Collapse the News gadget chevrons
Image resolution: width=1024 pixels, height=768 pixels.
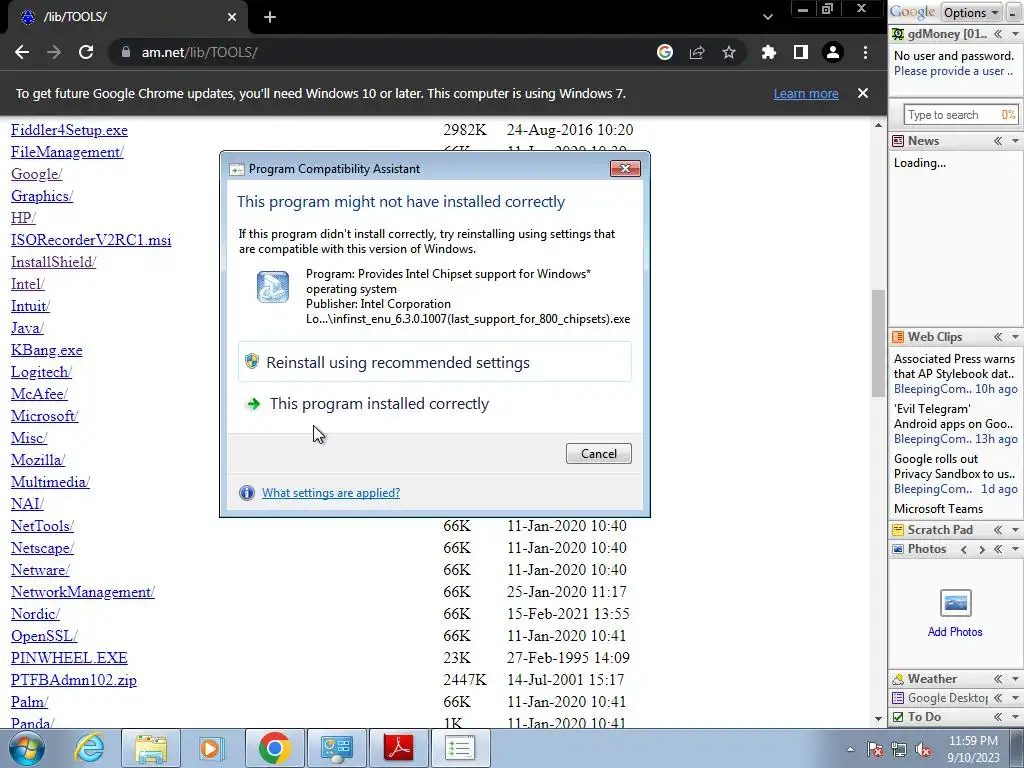point(998,140)
